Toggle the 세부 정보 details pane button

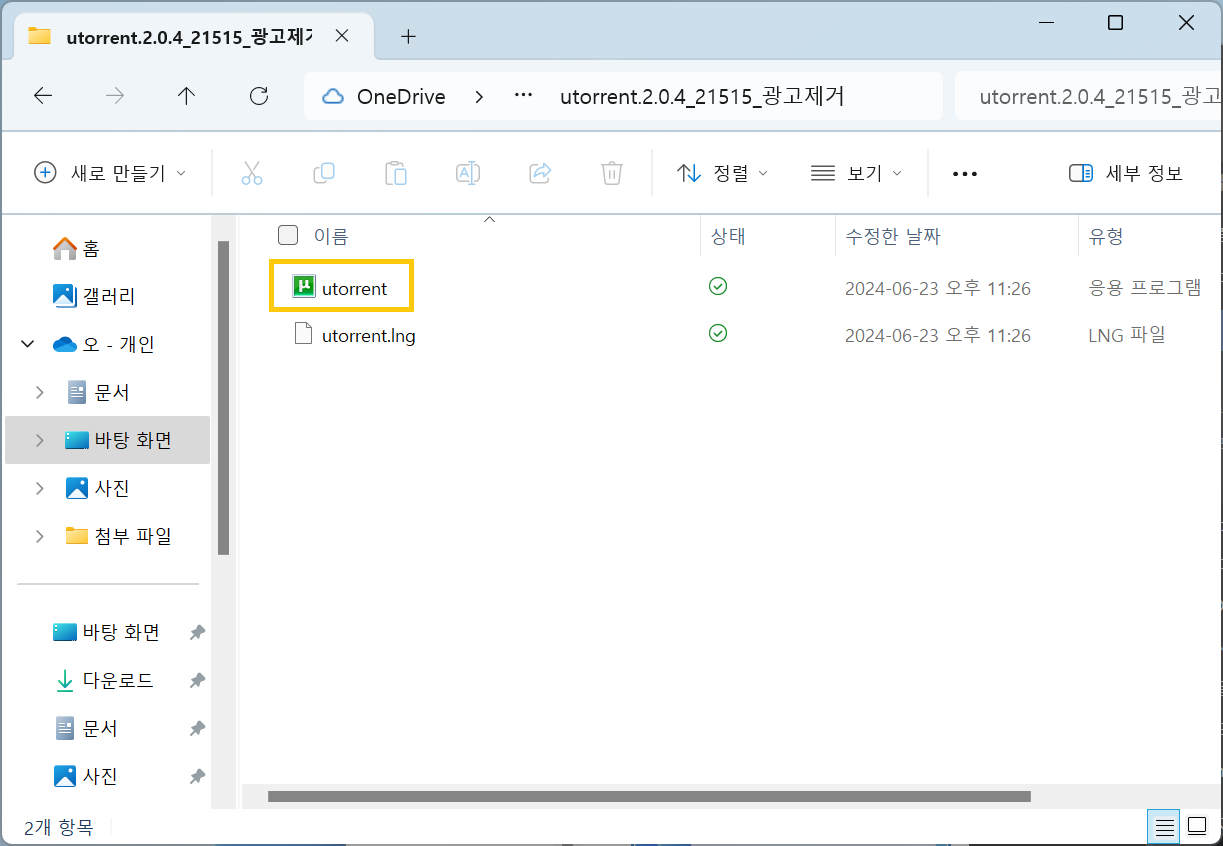tap(1125, 173)
